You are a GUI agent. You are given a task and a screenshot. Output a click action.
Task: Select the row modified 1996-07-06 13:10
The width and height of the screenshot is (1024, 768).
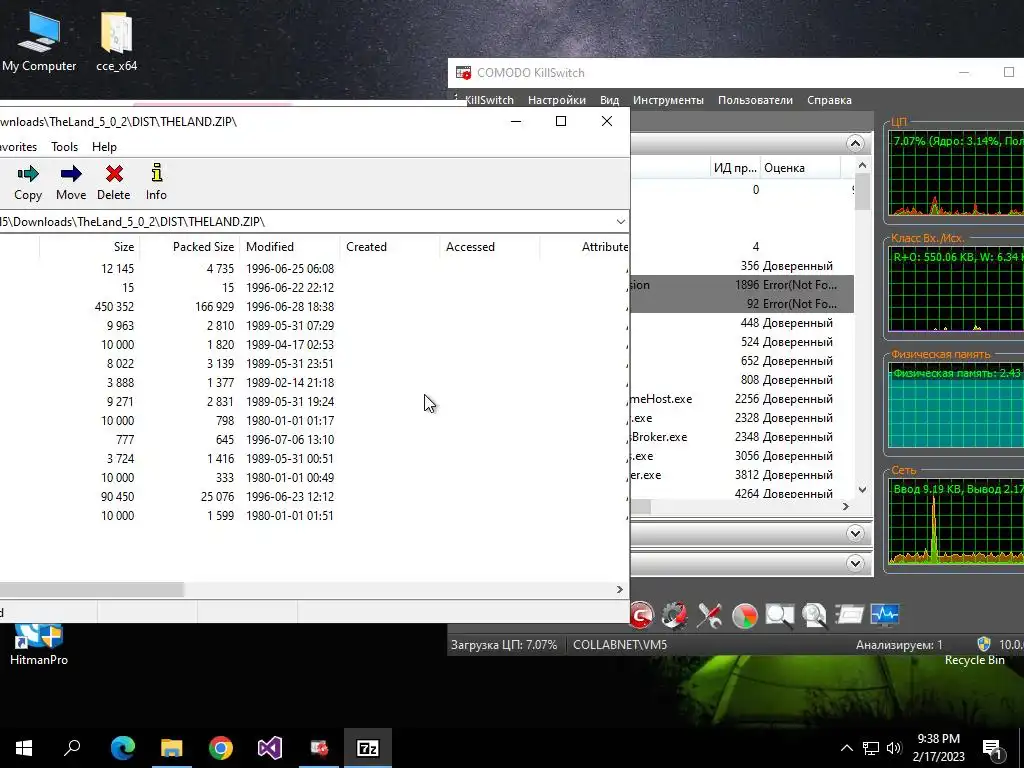pos(313,440)
